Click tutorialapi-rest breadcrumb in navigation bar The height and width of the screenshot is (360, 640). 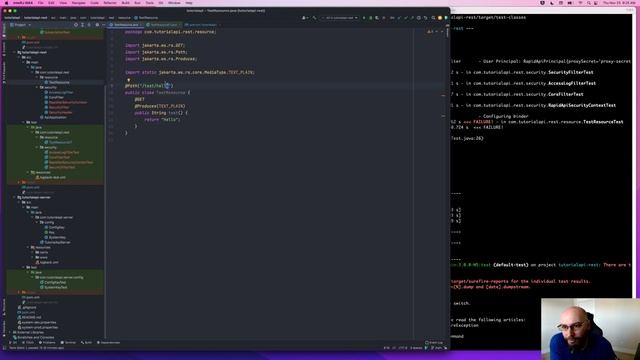coord(36,18)
